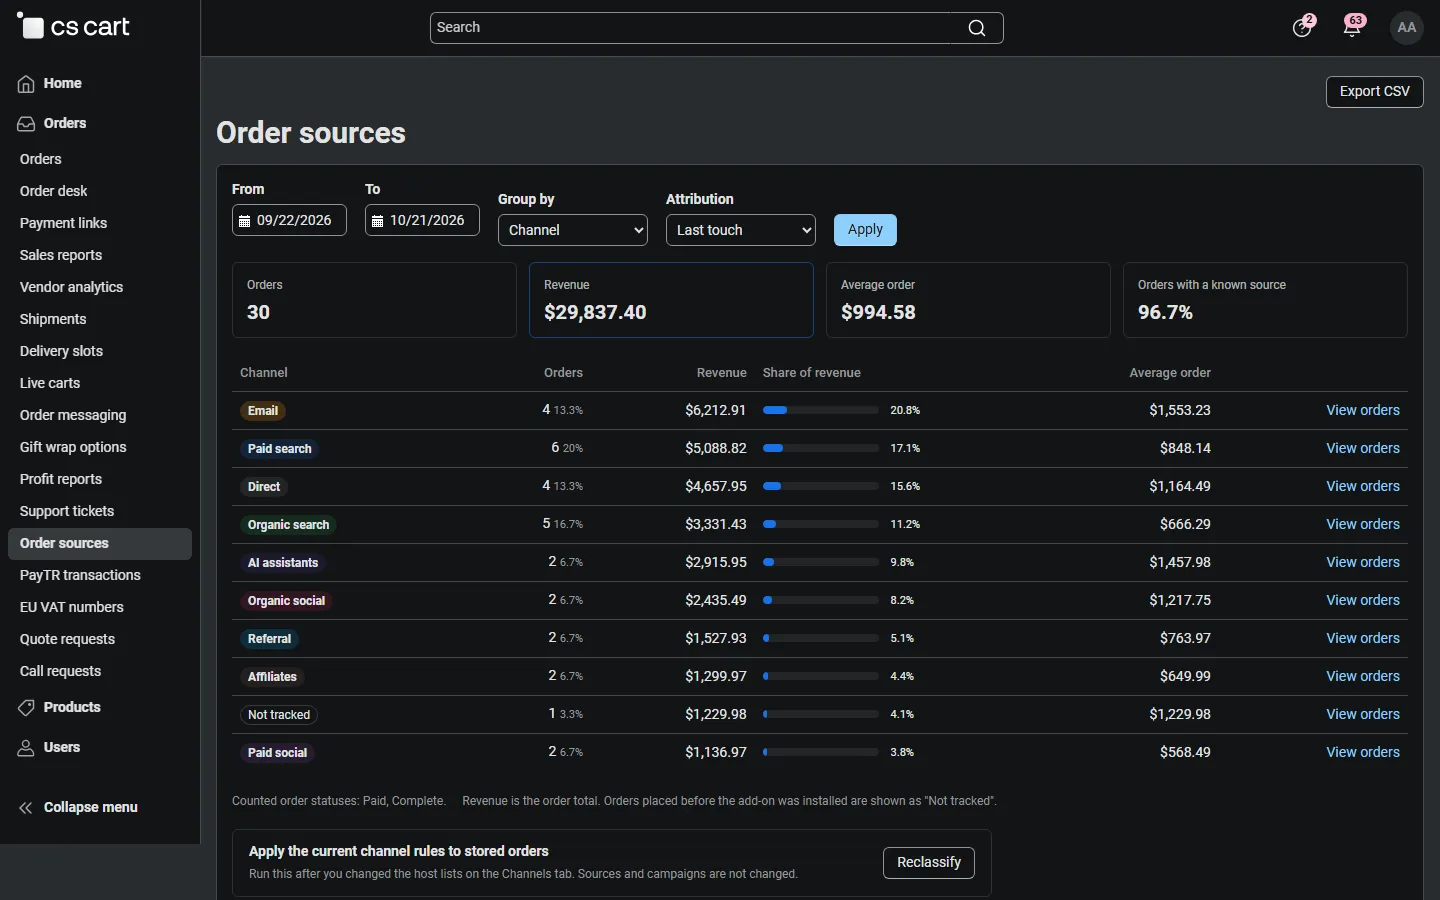Open the AA user avatar menu
The width and height of the screenshot is (1440, 900).
tap(1407, 27)
